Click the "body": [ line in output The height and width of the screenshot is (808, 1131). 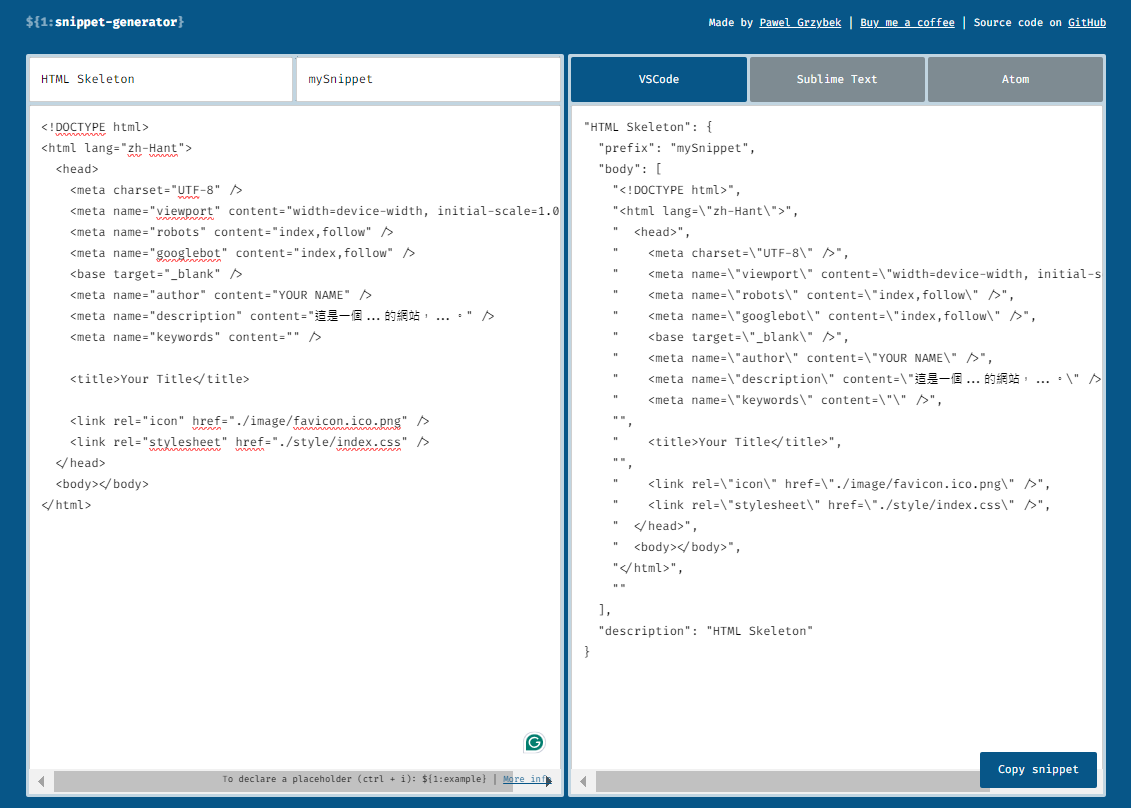coord(630,169)
